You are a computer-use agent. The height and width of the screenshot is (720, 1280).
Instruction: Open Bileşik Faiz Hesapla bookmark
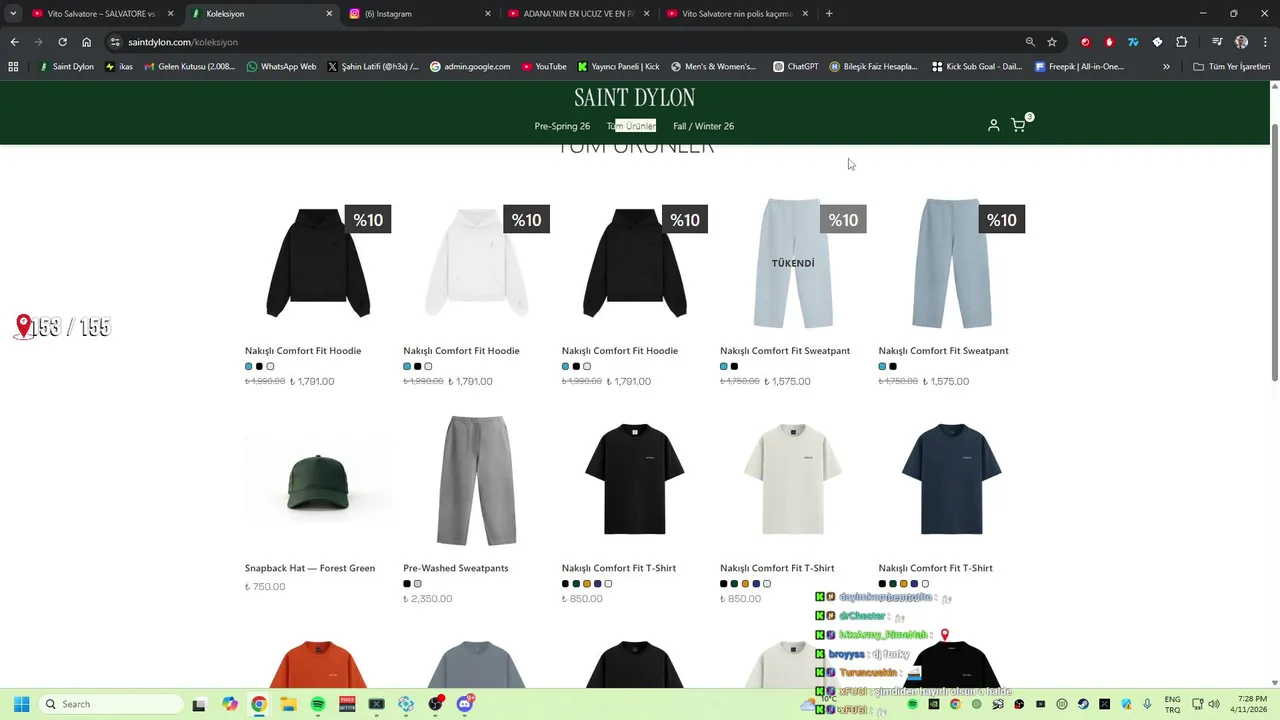coord(873,67)
